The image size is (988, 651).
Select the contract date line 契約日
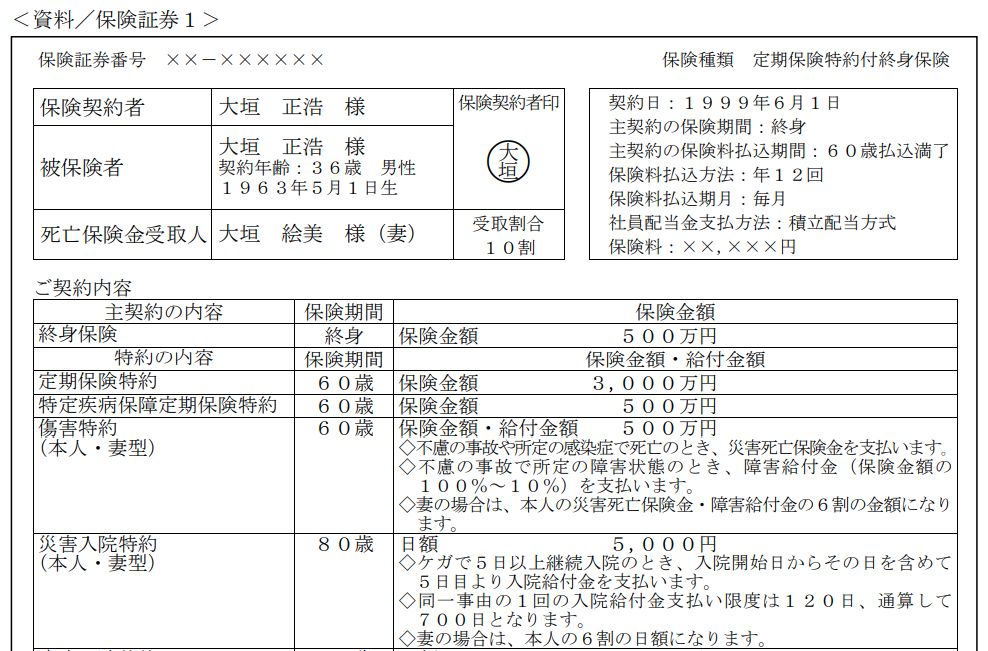724,103
